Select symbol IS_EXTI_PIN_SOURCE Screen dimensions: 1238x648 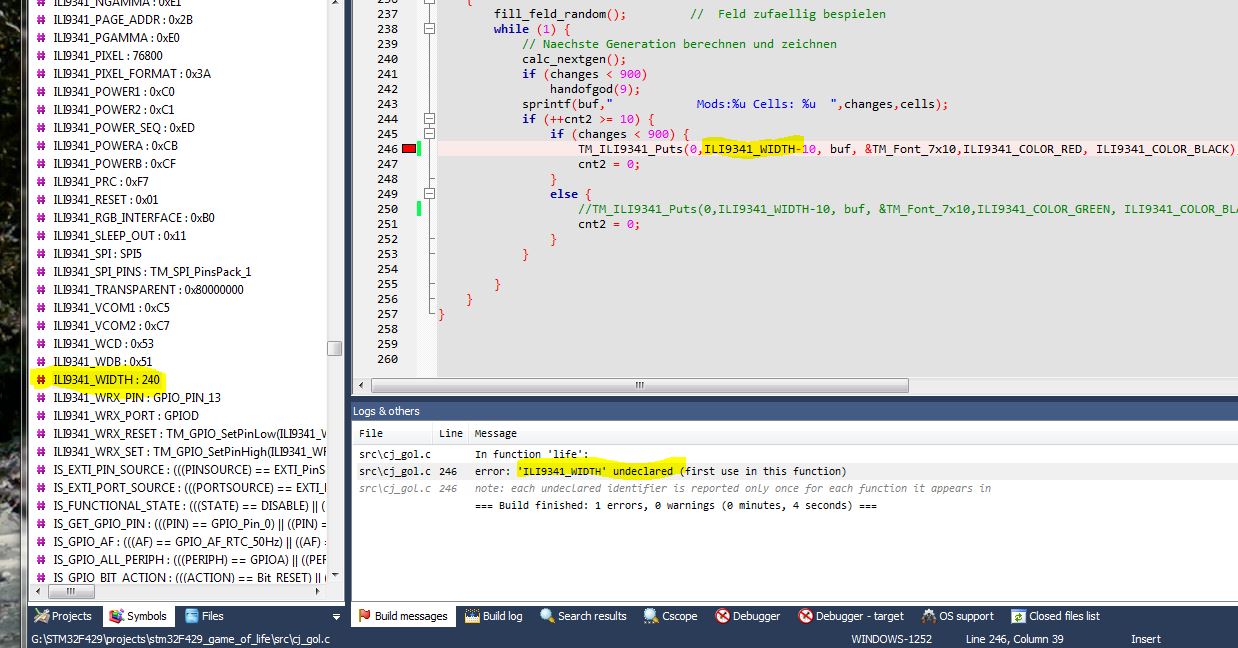[x=190, y=470]
